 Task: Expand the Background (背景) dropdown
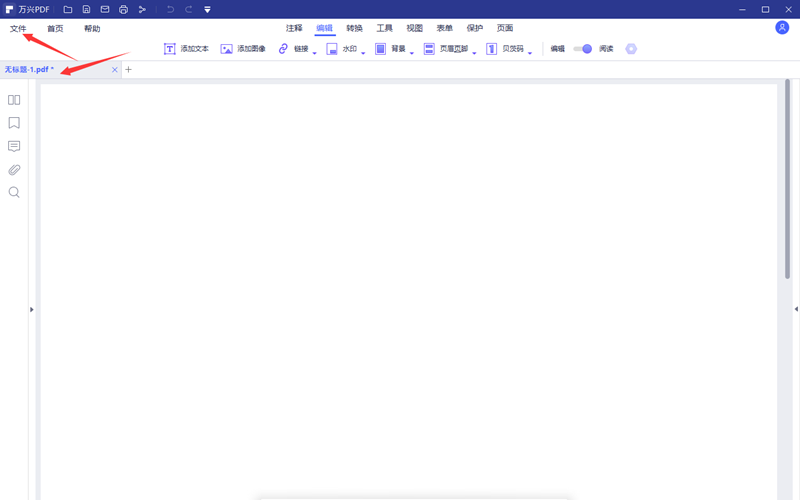(x=412, y=51)
